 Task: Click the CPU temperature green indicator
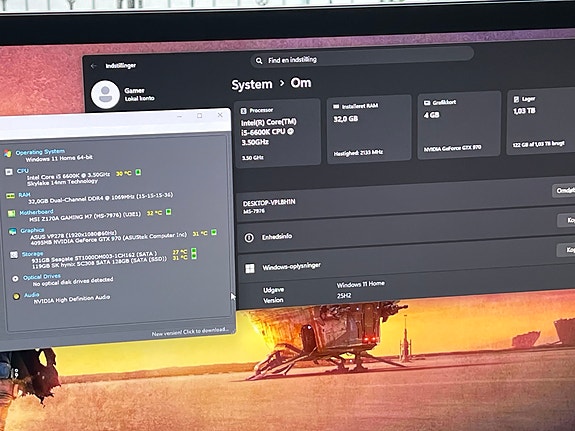(138, 172)
